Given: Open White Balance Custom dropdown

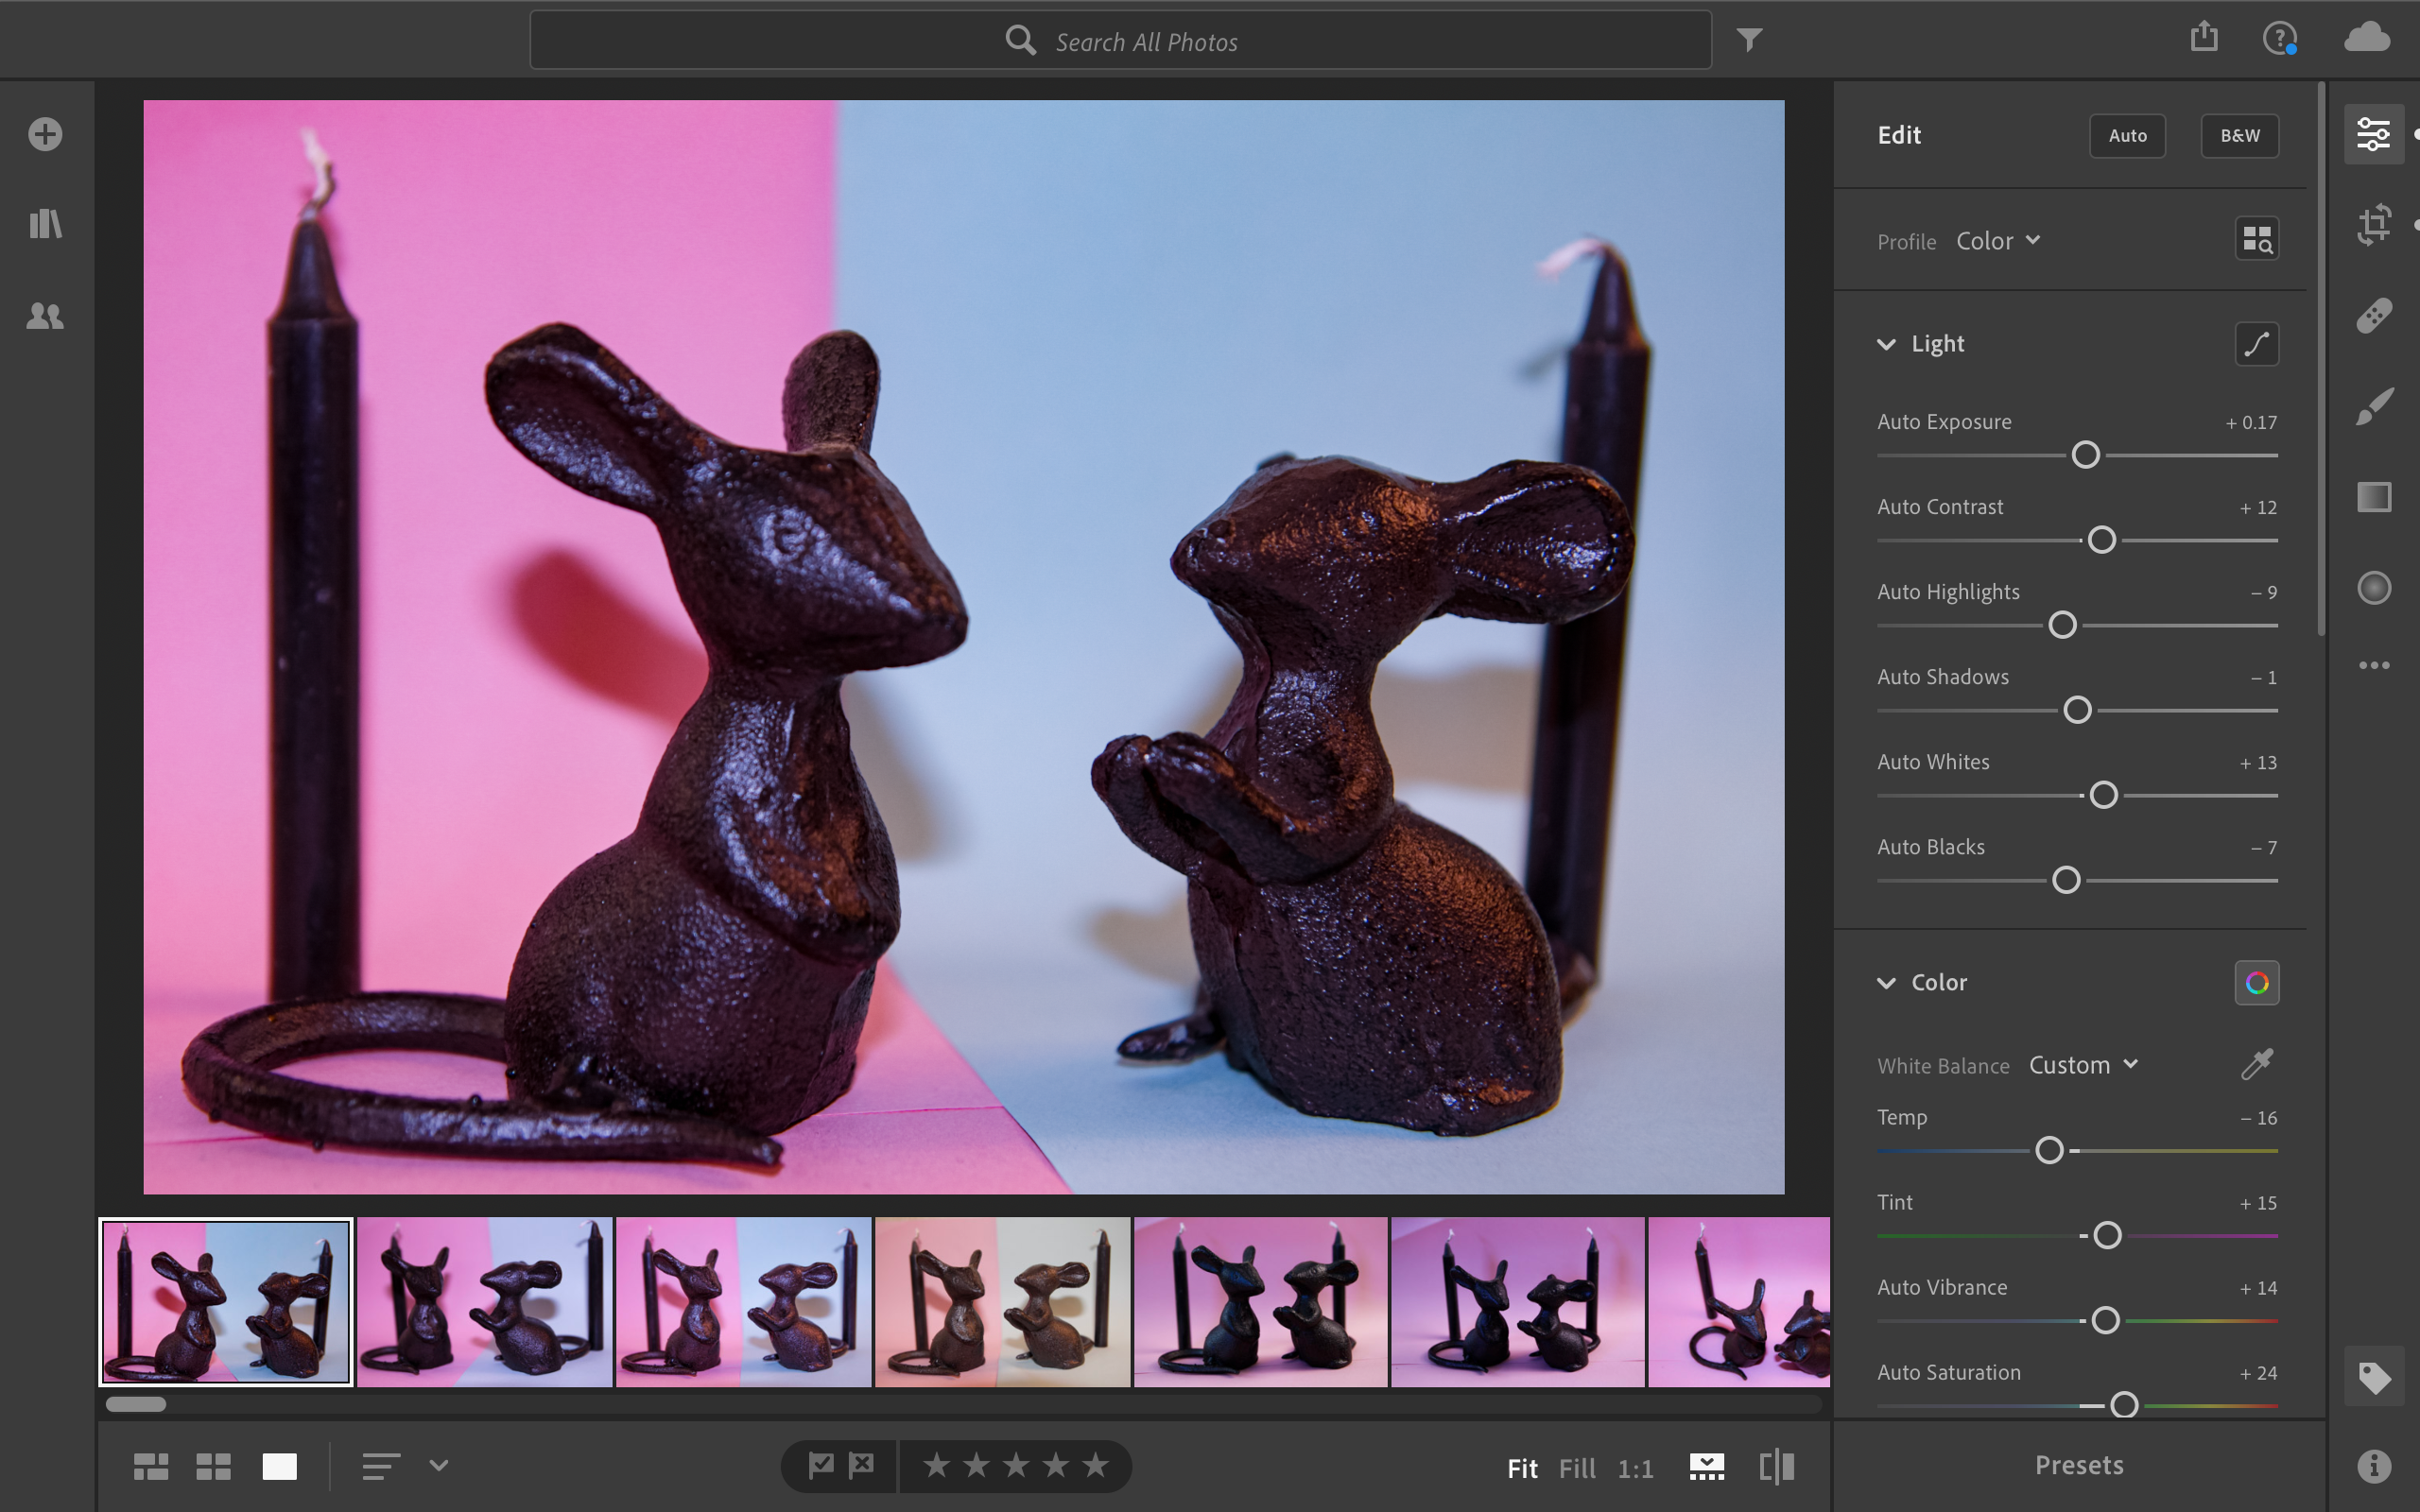Looking at the screenshot, I should (2083, 1065).
